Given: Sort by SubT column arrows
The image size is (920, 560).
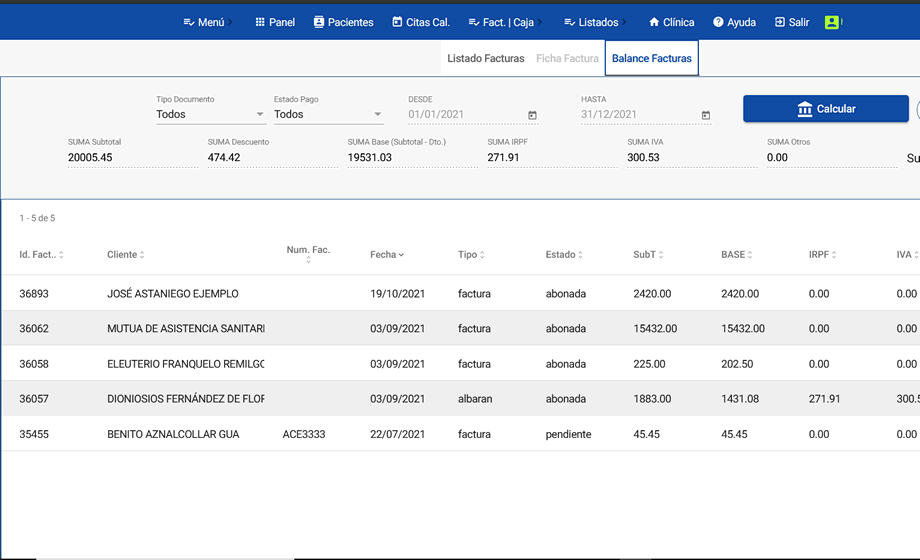Looking at the screenshot, I should tap(663, 255).
